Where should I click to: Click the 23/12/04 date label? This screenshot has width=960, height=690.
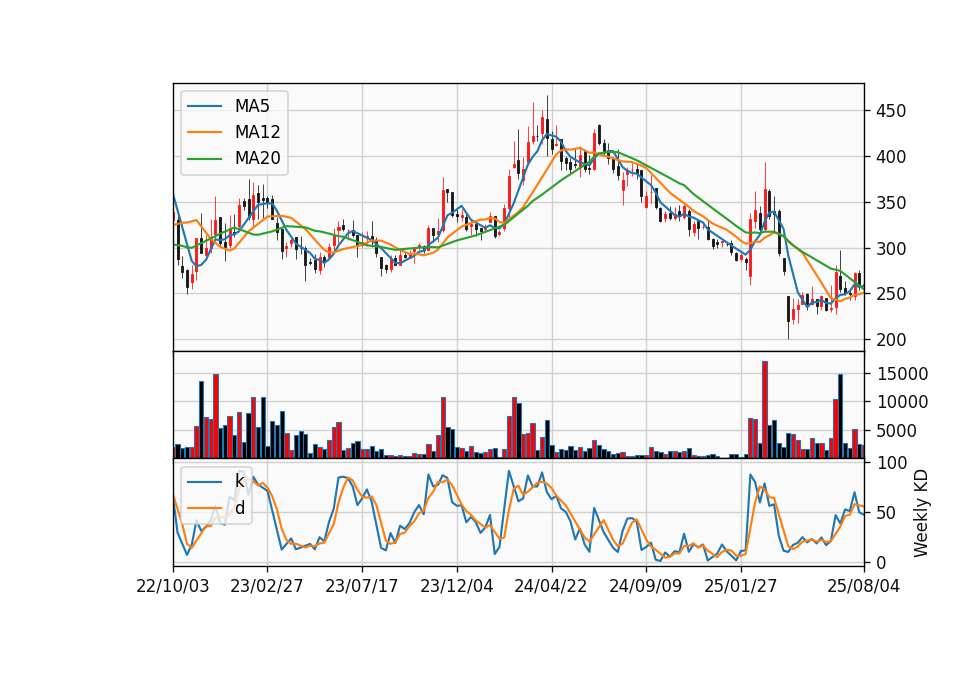[457, 586]
